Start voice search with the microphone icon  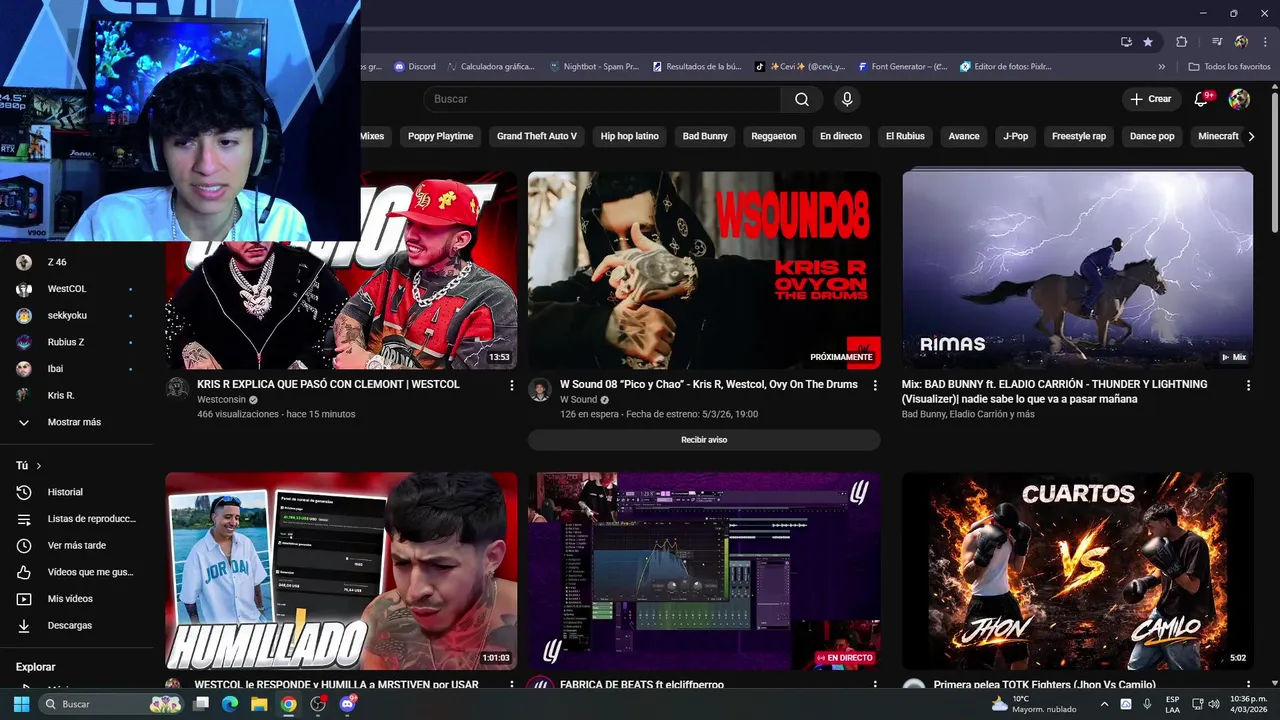coord(847,99)
